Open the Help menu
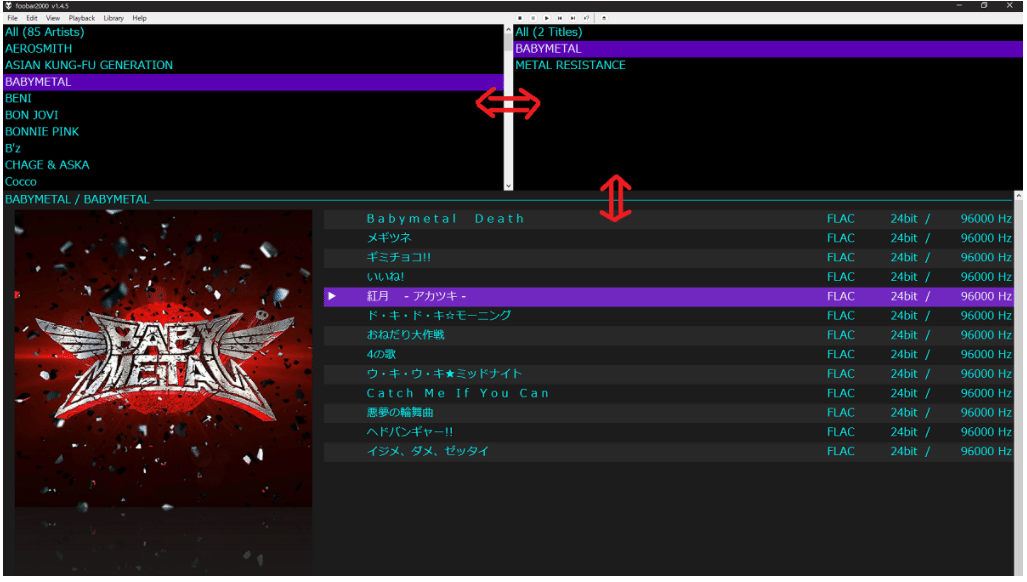This screenshot has width=1027, height=582. click(140, 18)
